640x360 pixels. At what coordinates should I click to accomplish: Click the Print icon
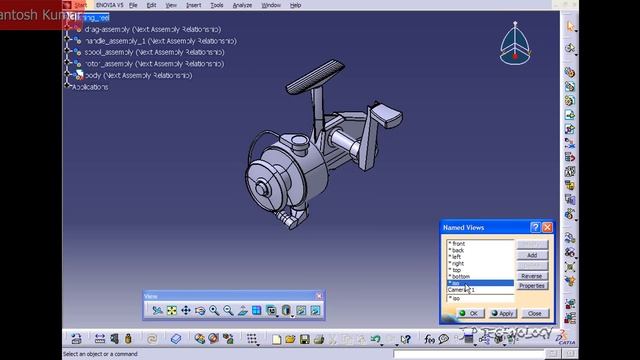point(319,339)
